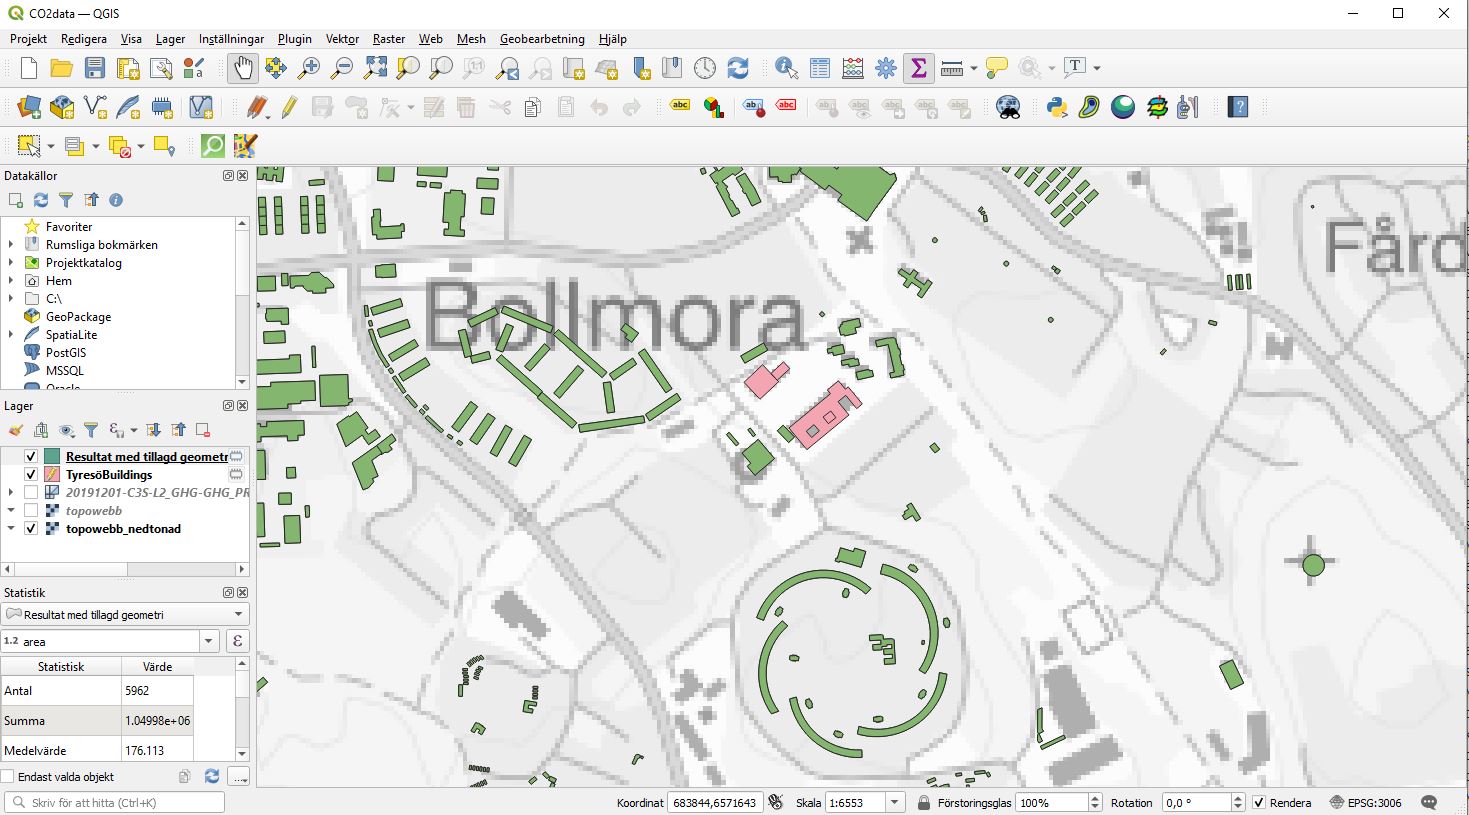Open the Python console

(x=1056, y=107)
